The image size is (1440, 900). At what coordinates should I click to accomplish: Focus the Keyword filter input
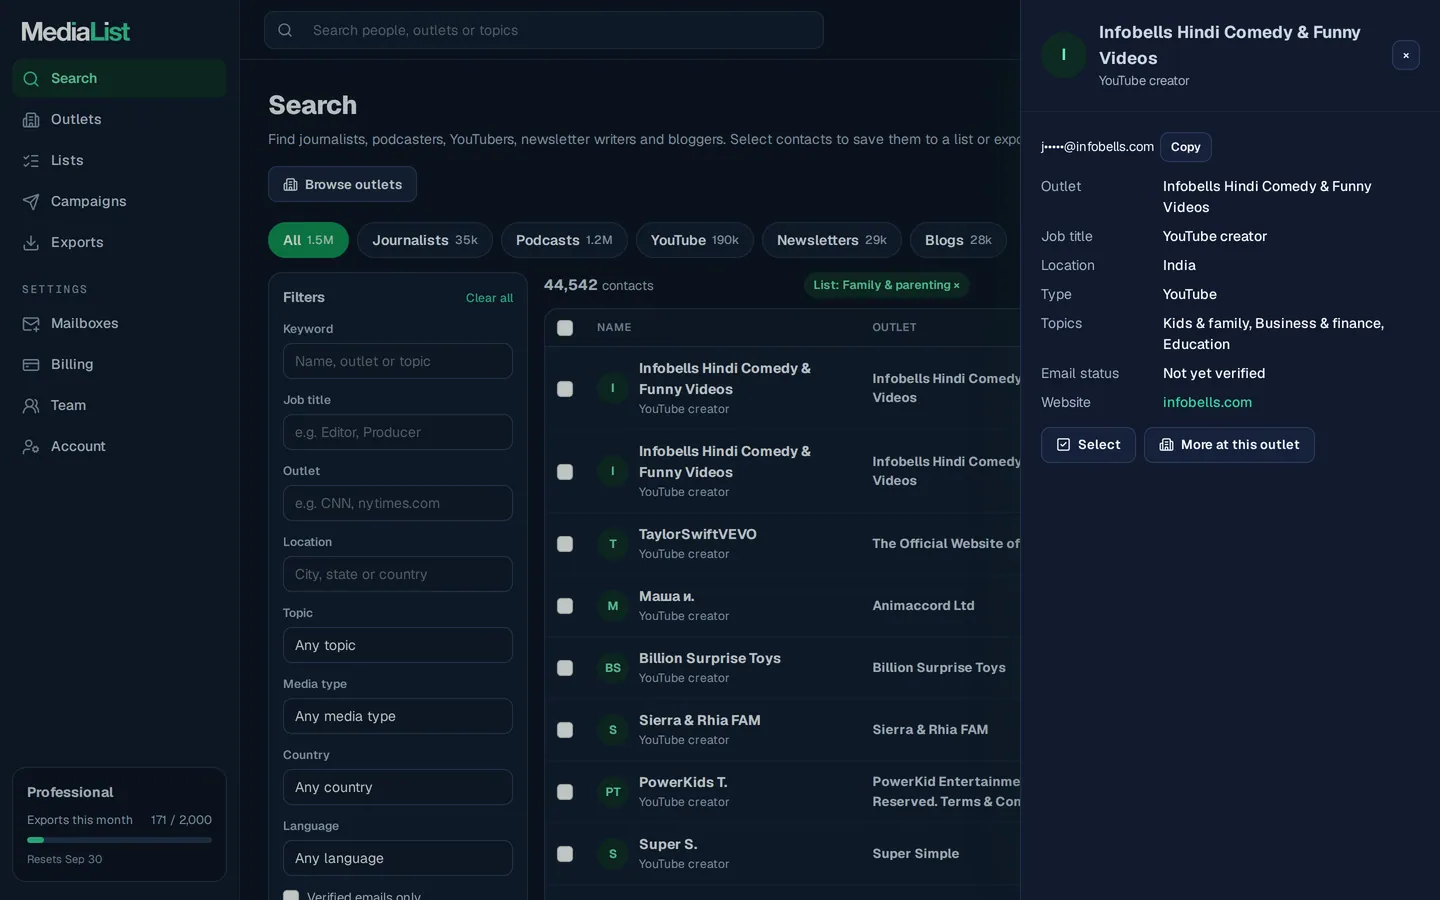click(398, 361)
